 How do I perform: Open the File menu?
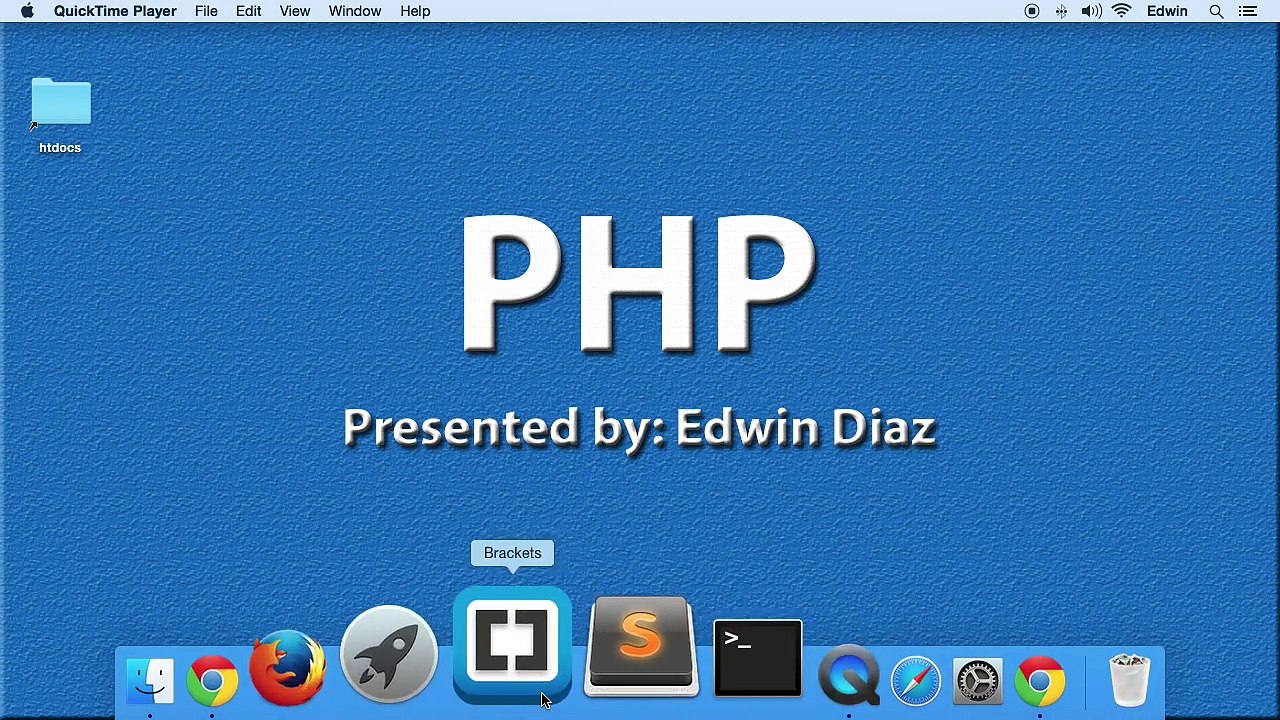click(206, 11)
